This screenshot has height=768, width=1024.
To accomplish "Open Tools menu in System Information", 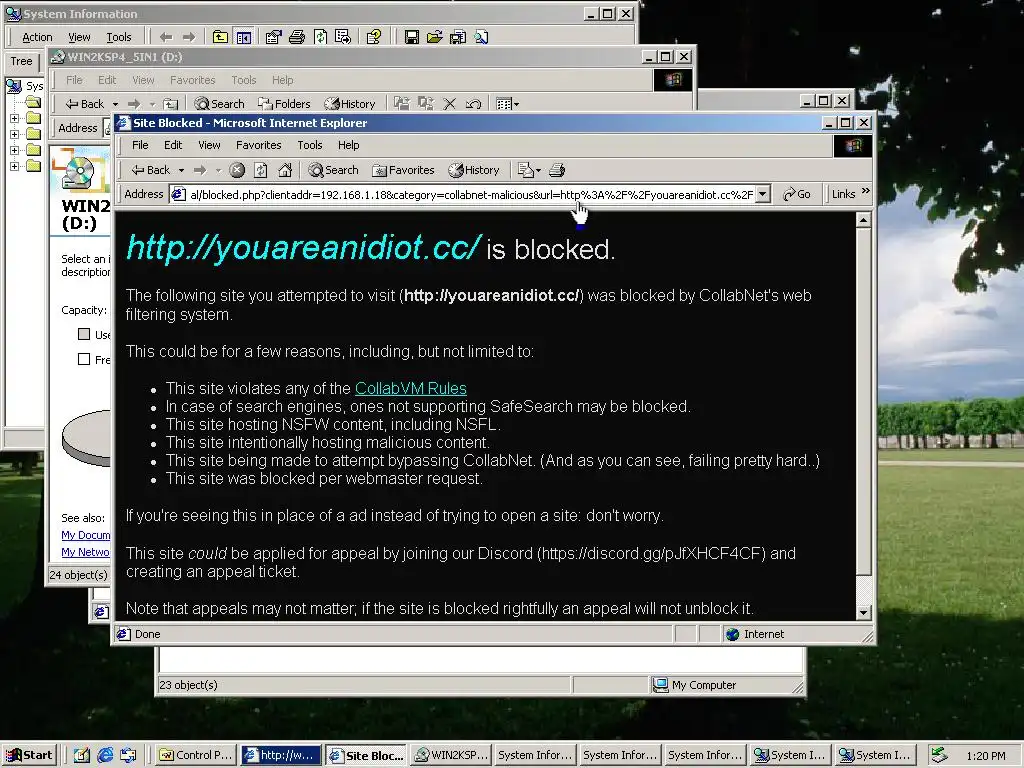I will click(119, 37).
